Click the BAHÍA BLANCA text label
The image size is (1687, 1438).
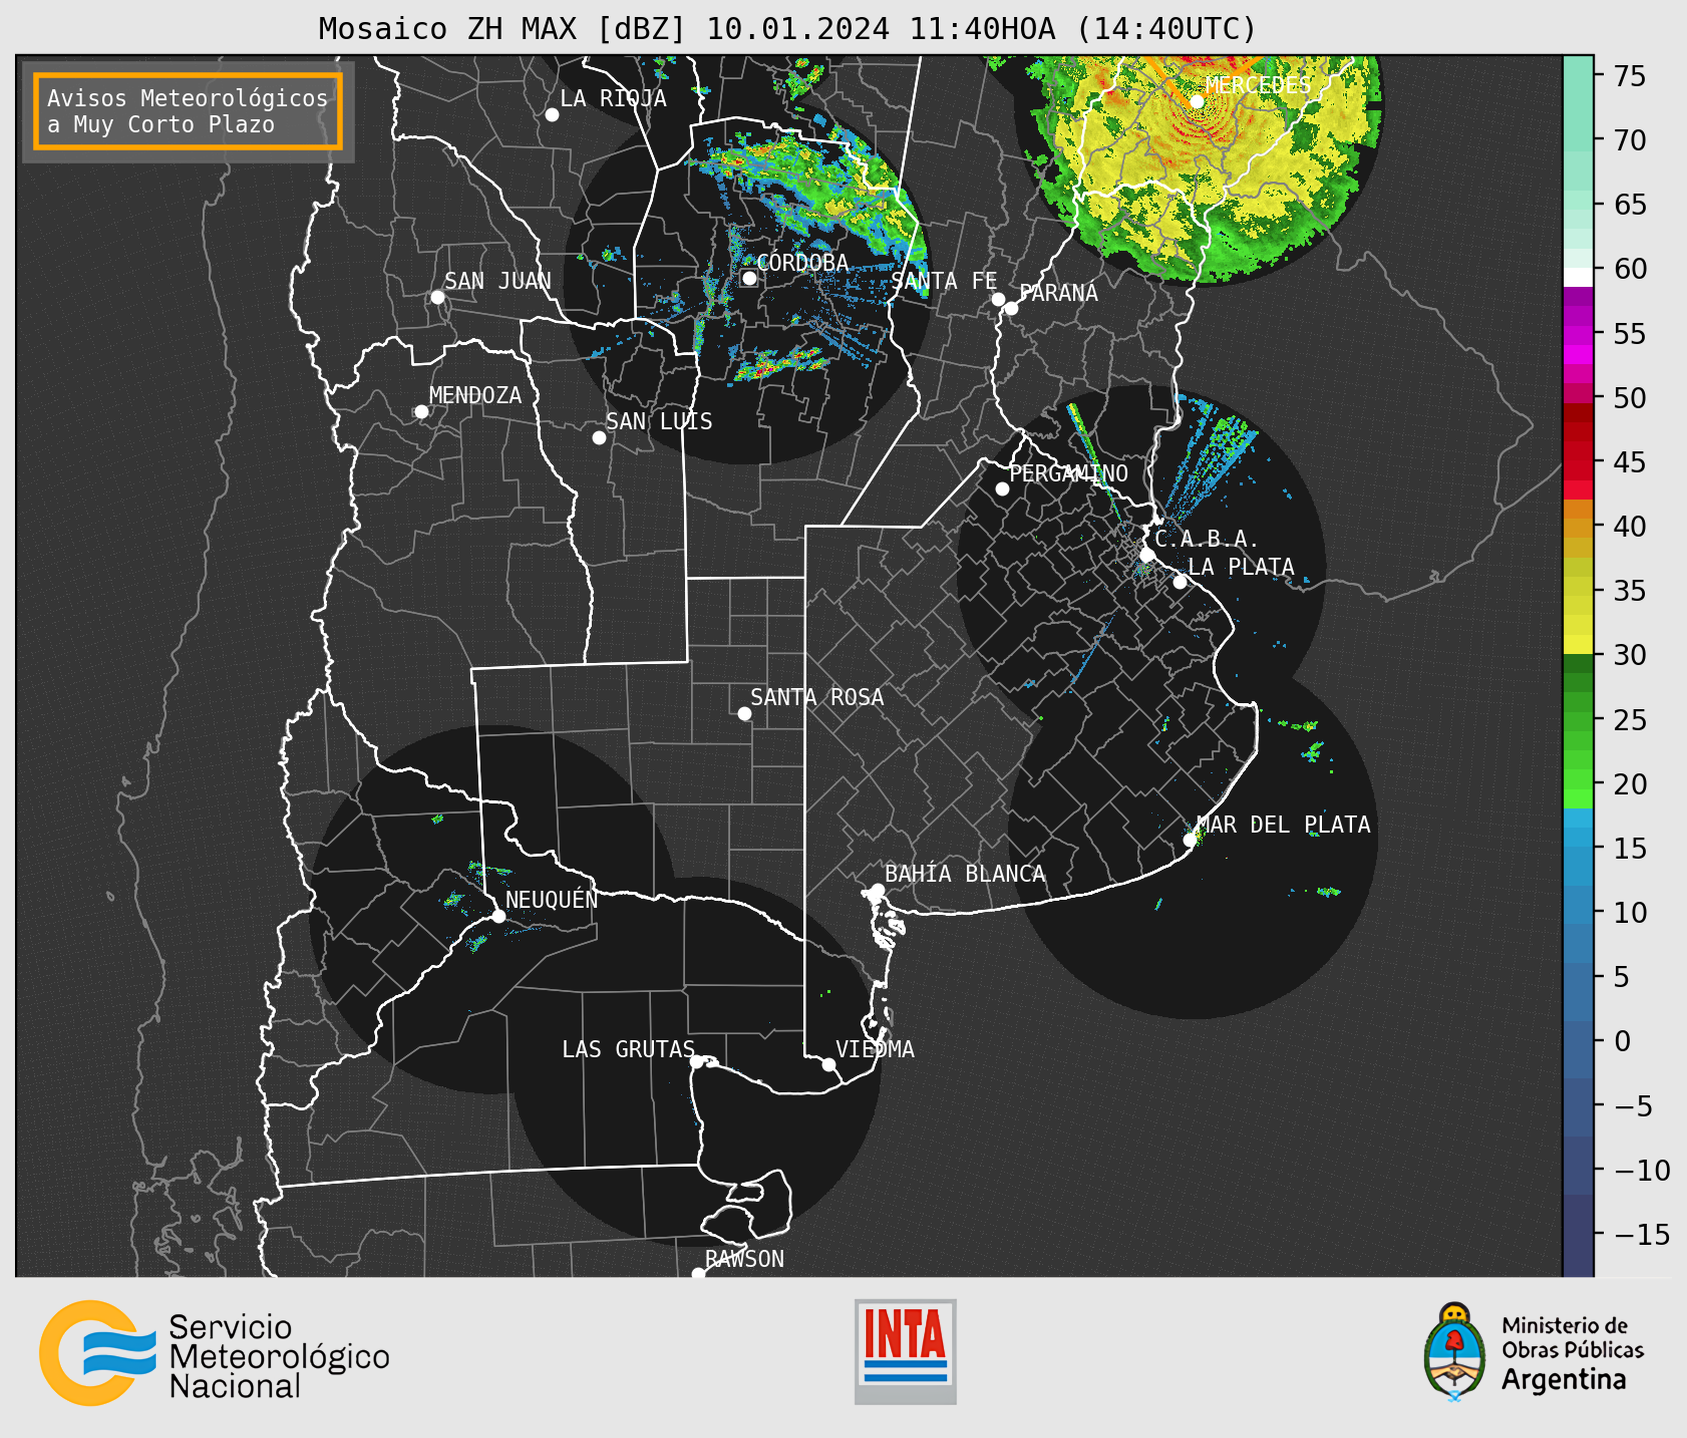(965, 874)
